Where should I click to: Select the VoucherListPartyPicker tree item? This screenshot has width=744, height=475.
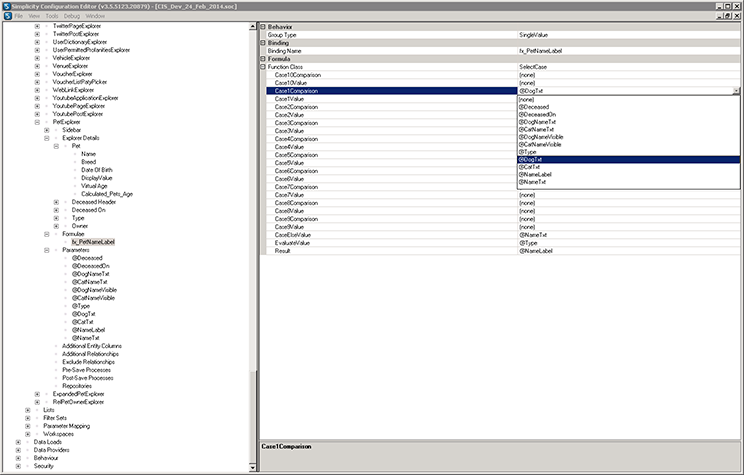point(80,82)
